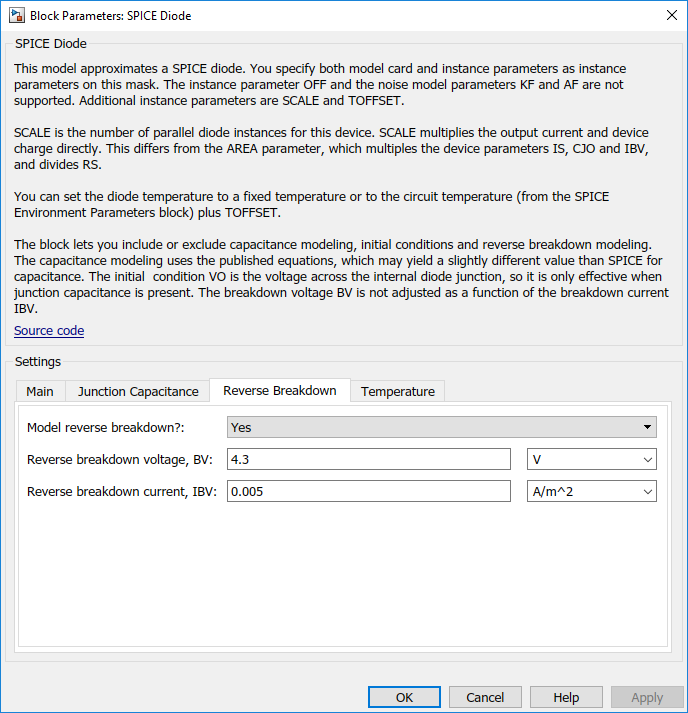Screen dimensions: 688x713
Task: Edit the Reverse breakdown current IBV field
Action: click(x=369, y=492)
